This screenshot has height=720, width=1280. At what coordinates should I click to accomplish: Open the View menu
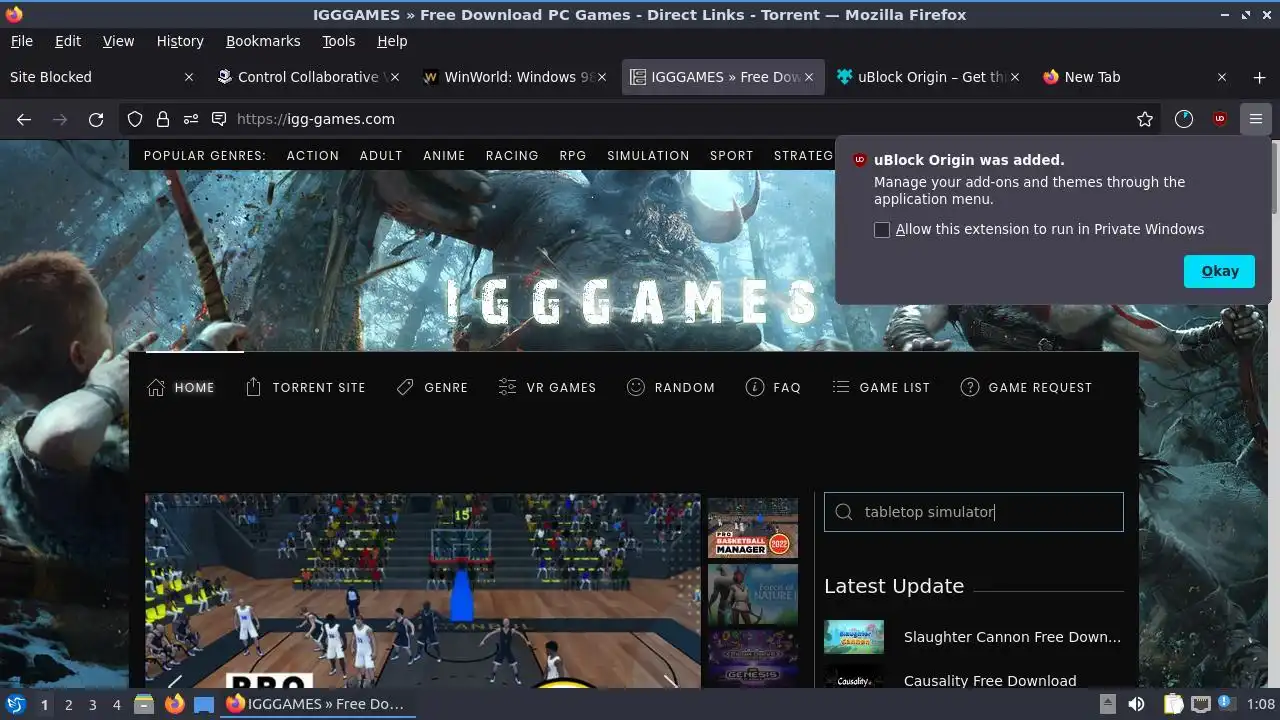(x=118, y=41)
